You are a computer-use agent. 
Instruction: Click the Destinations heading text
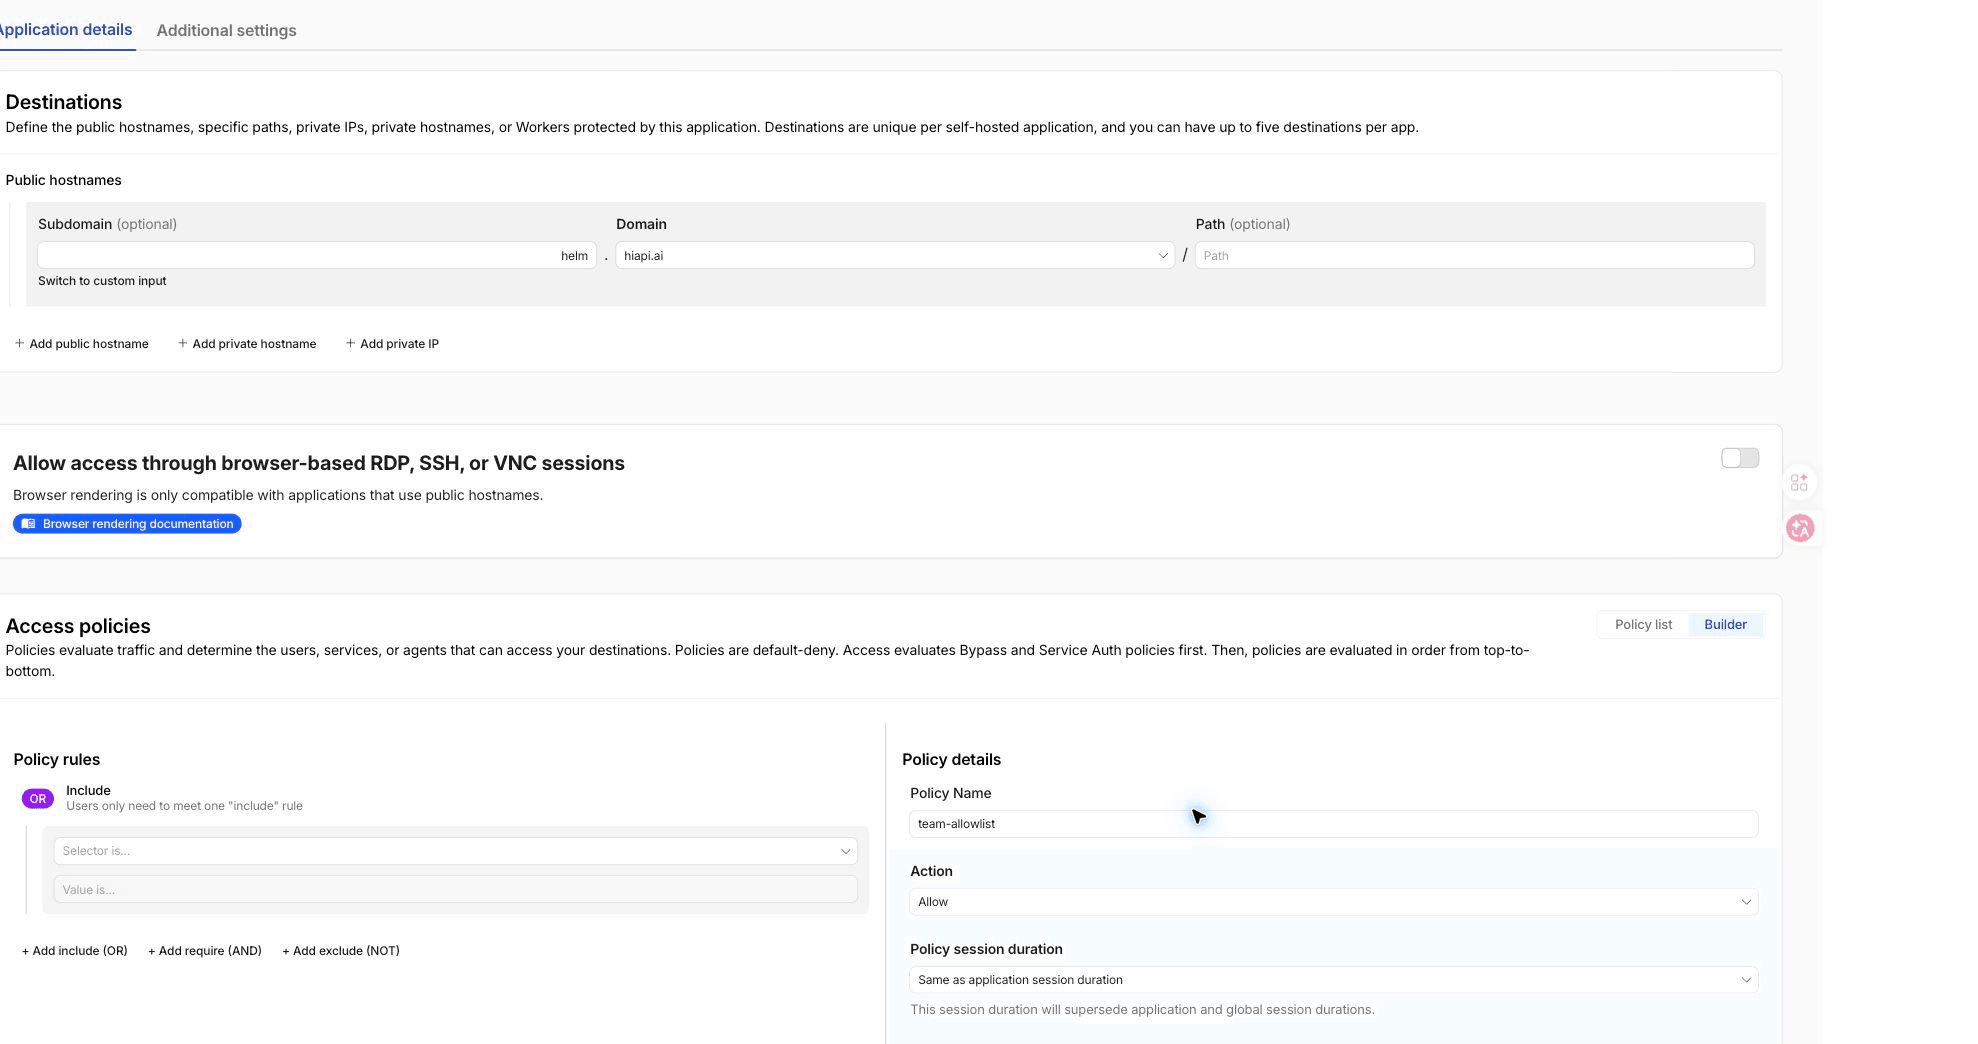(64, 102)
